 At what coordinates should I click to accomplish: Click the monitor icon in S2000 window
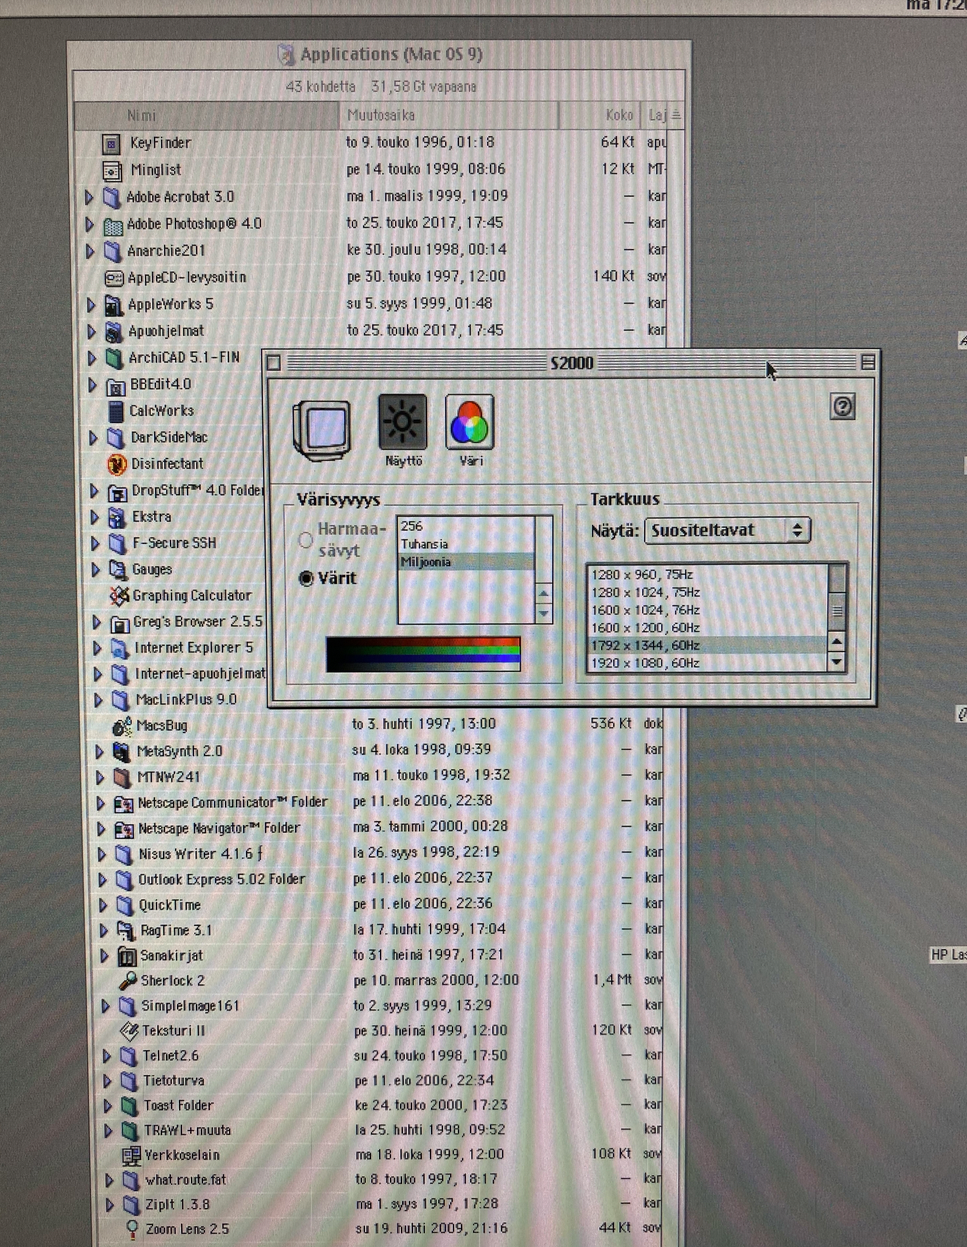[321, 430]
